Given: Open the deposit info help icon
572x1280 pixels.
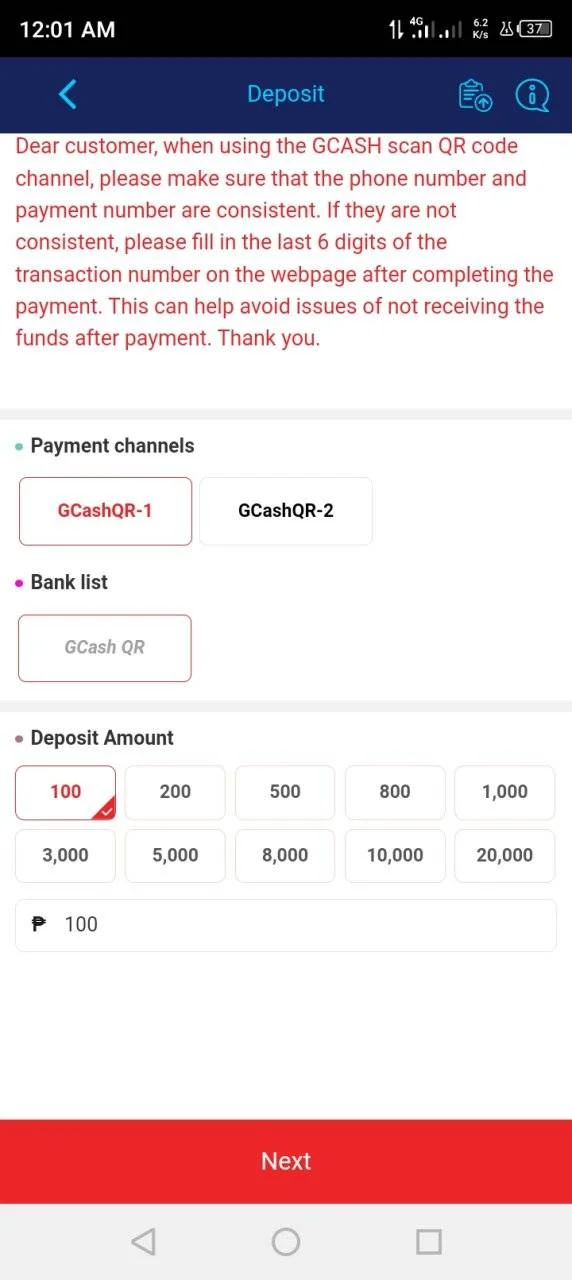Looking at the screenshot, I should 532,94.
